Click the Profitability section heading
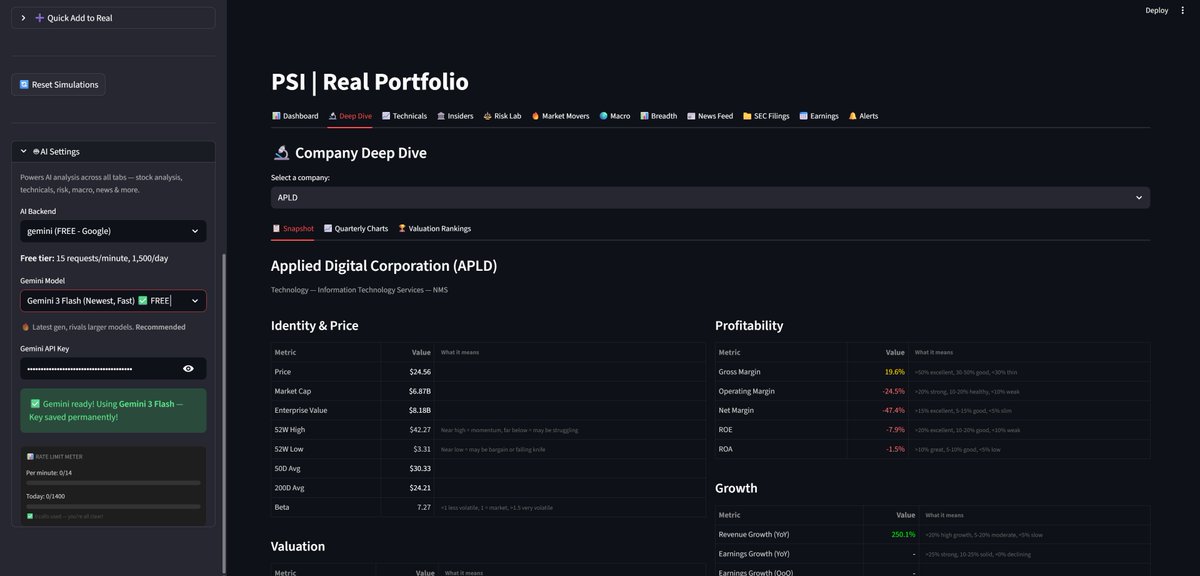Image resolution: width=1200 pixels, height=576 pixels. coord(749,326)
